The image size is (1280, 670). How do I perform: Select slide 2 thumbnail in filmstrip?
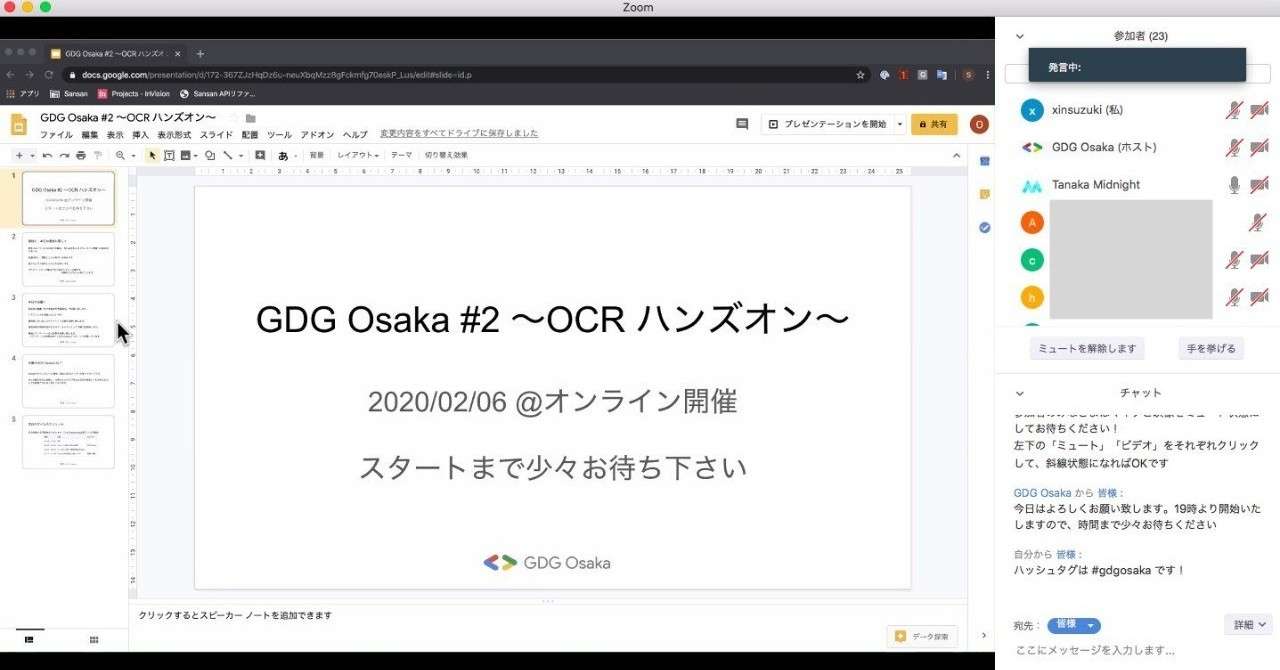(x=68, y=259)
